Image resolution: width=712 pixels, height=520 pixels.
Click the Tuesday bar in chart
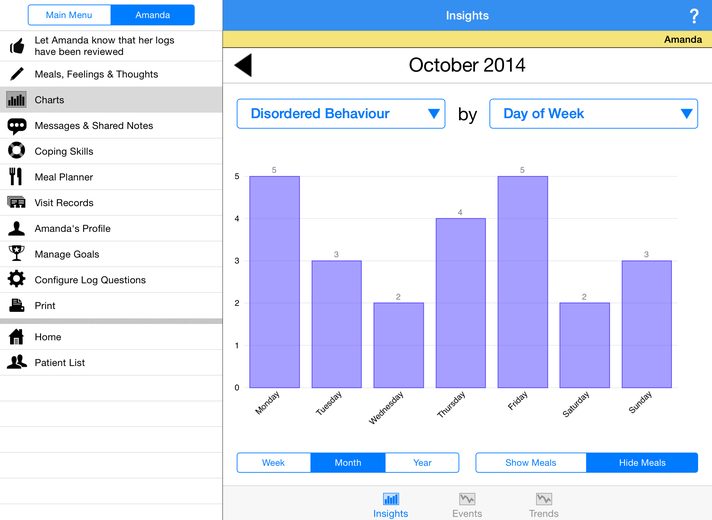pyautogui.click(x=336, y=324)
